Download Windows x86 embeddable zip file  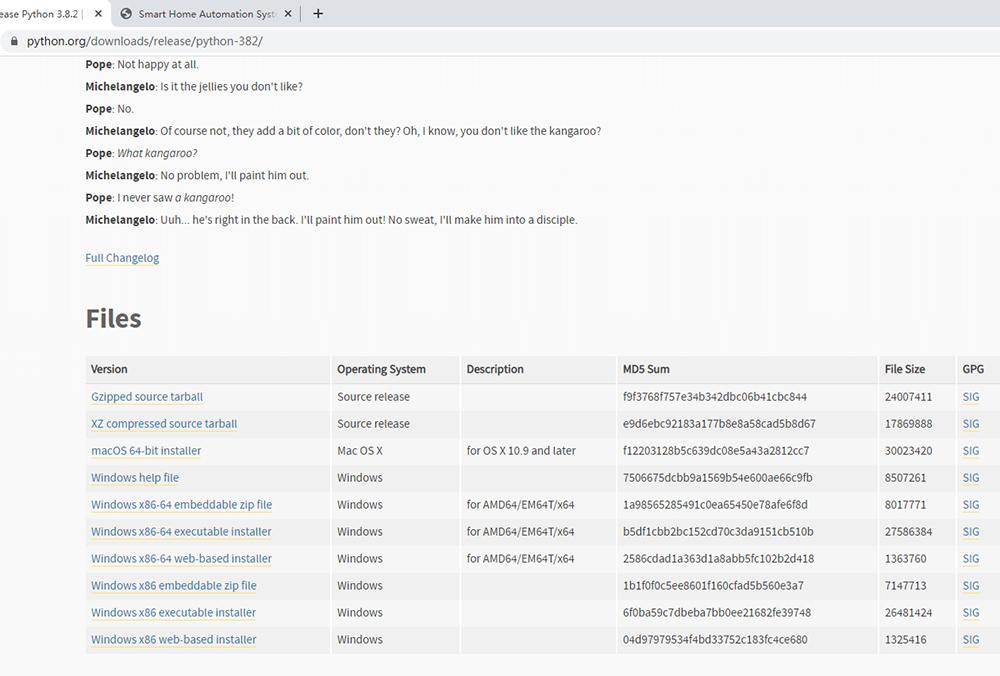point(173,586)
